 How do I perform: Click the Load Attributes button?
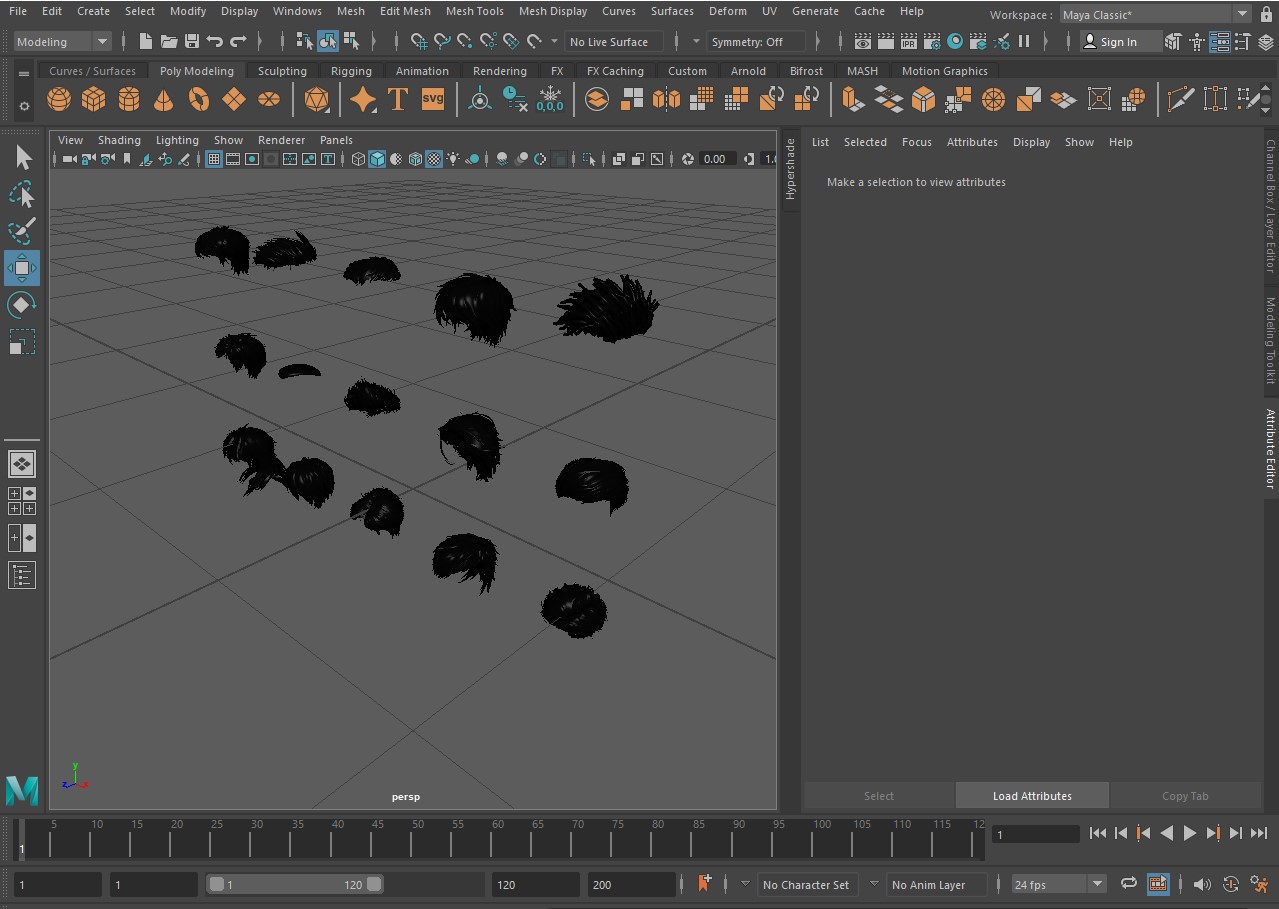pyautogui.click(x=1032, y=796)
